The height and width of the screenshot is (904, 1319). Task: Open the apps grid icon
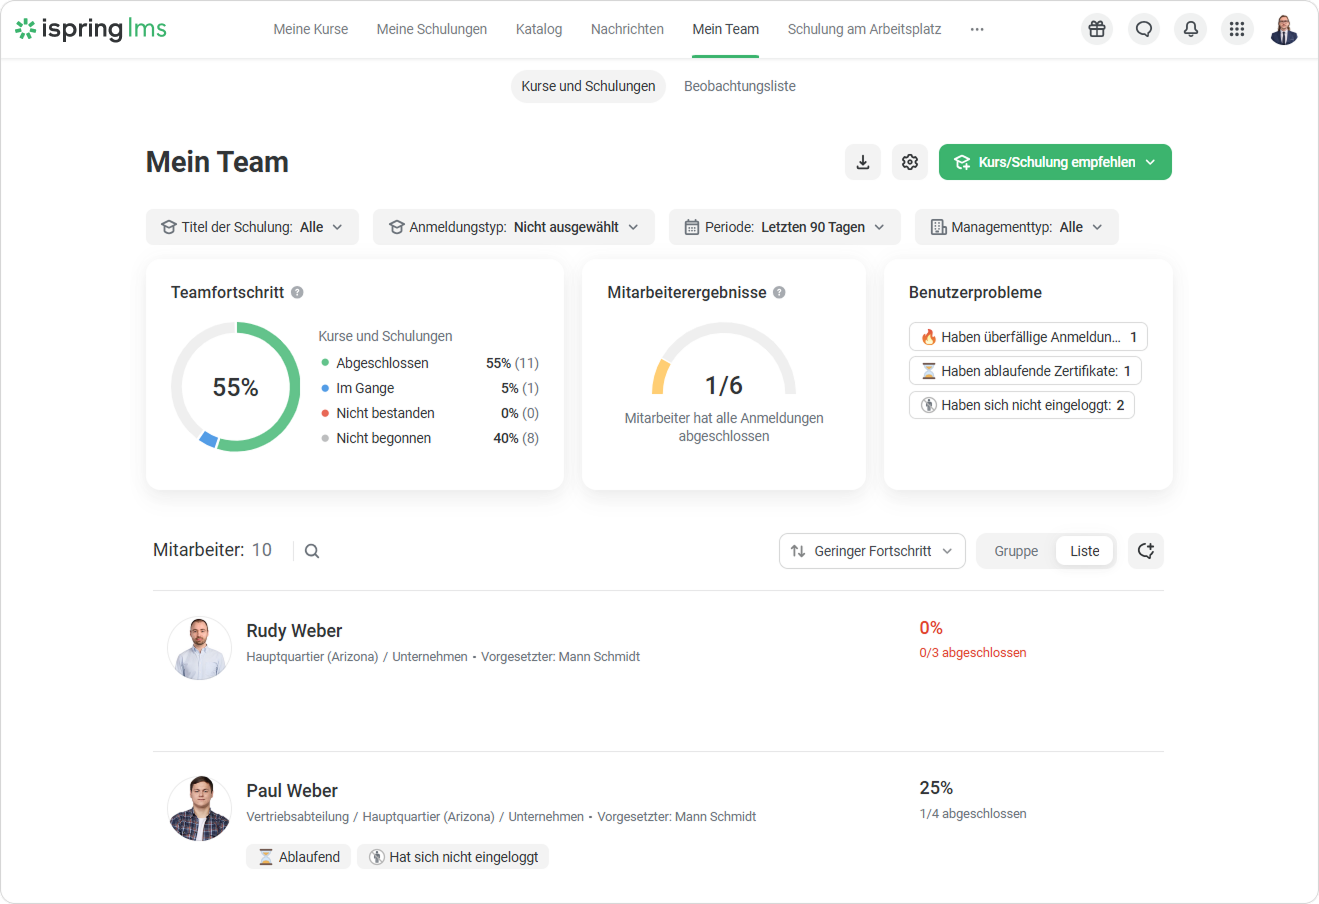coord(1237,29)
